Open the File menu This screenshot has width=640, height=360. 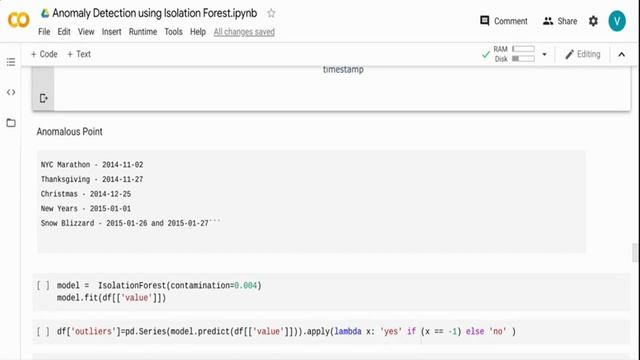44,32
